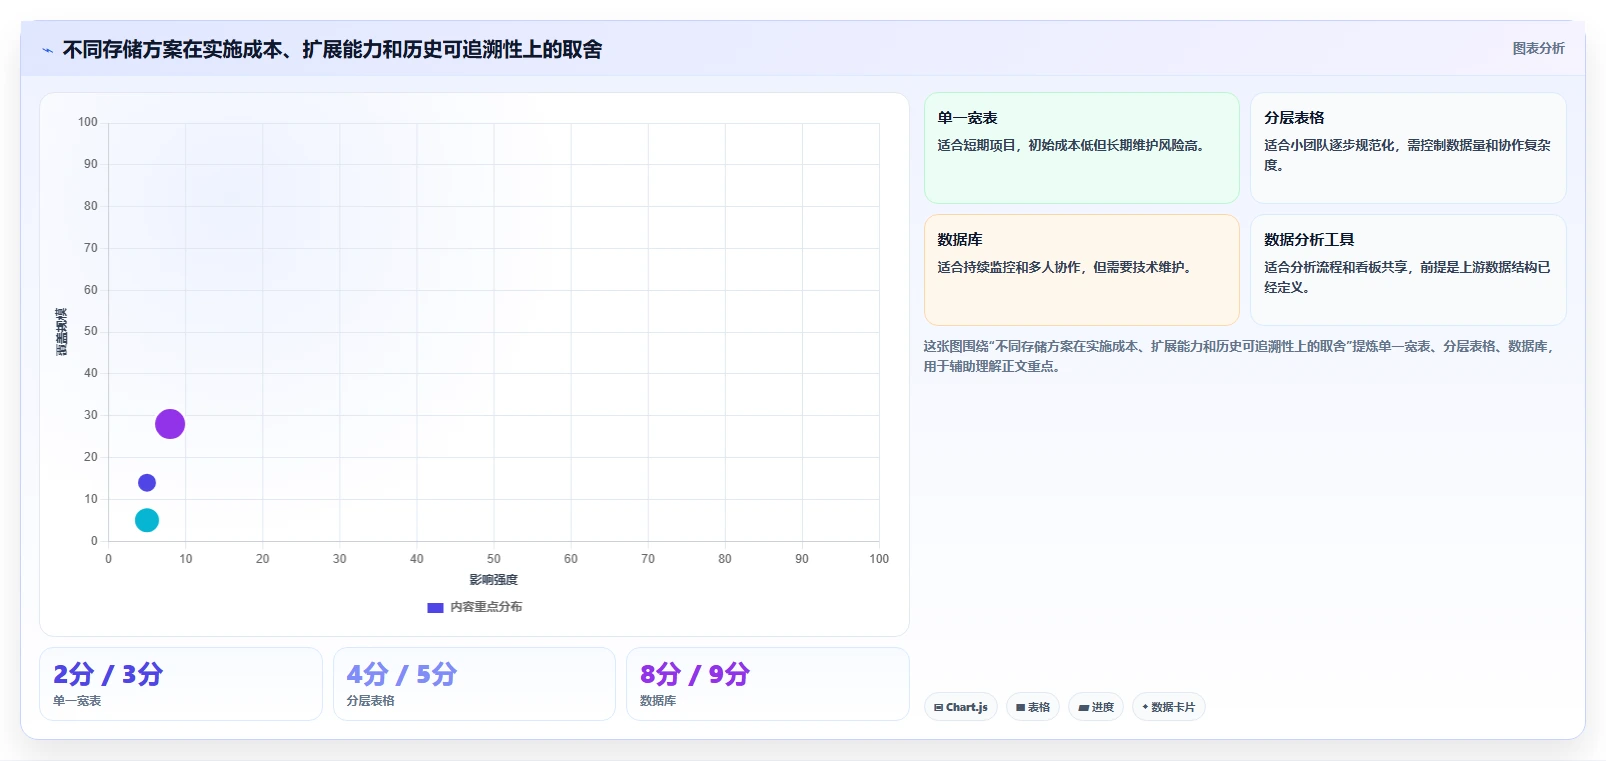Click the cyan bubble in the chart
1606x761 pixels.
coord(147,520)
